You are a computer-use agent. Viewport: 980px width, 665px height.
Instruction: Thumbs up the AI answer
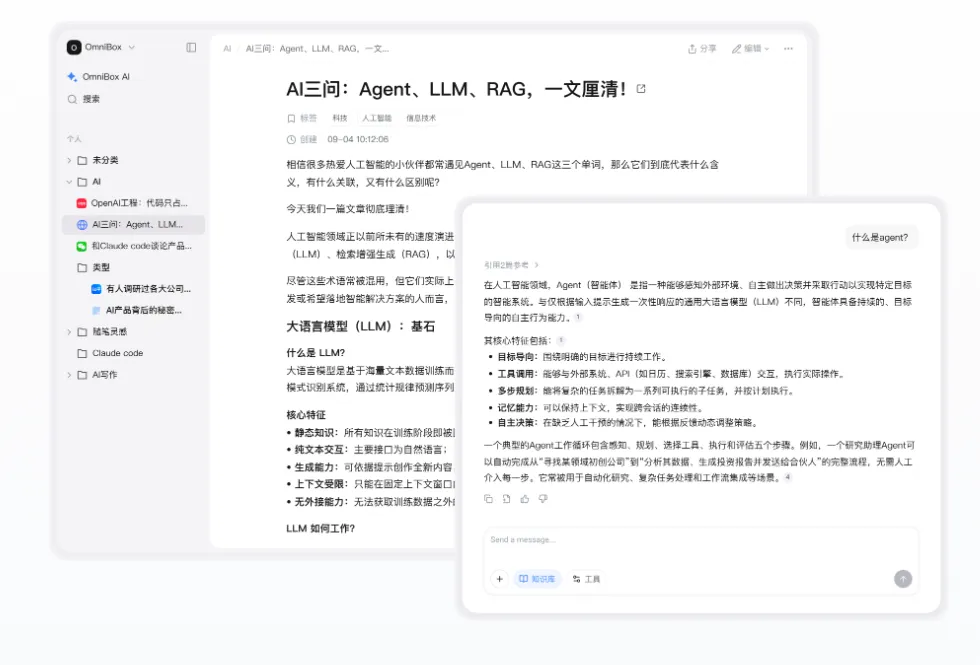[x=524, y=498]
